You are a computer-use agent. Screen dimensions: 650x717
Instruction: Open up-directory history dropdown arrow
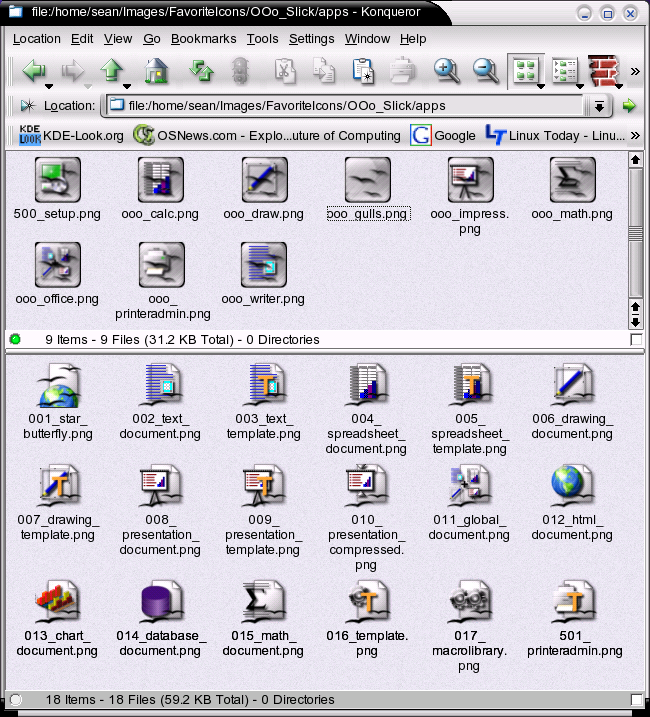tap(127, 86)
